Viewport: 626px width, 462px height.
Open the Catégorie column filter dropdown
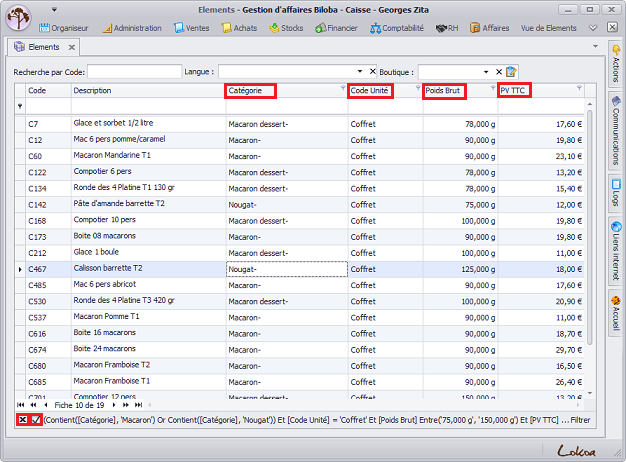342,90
